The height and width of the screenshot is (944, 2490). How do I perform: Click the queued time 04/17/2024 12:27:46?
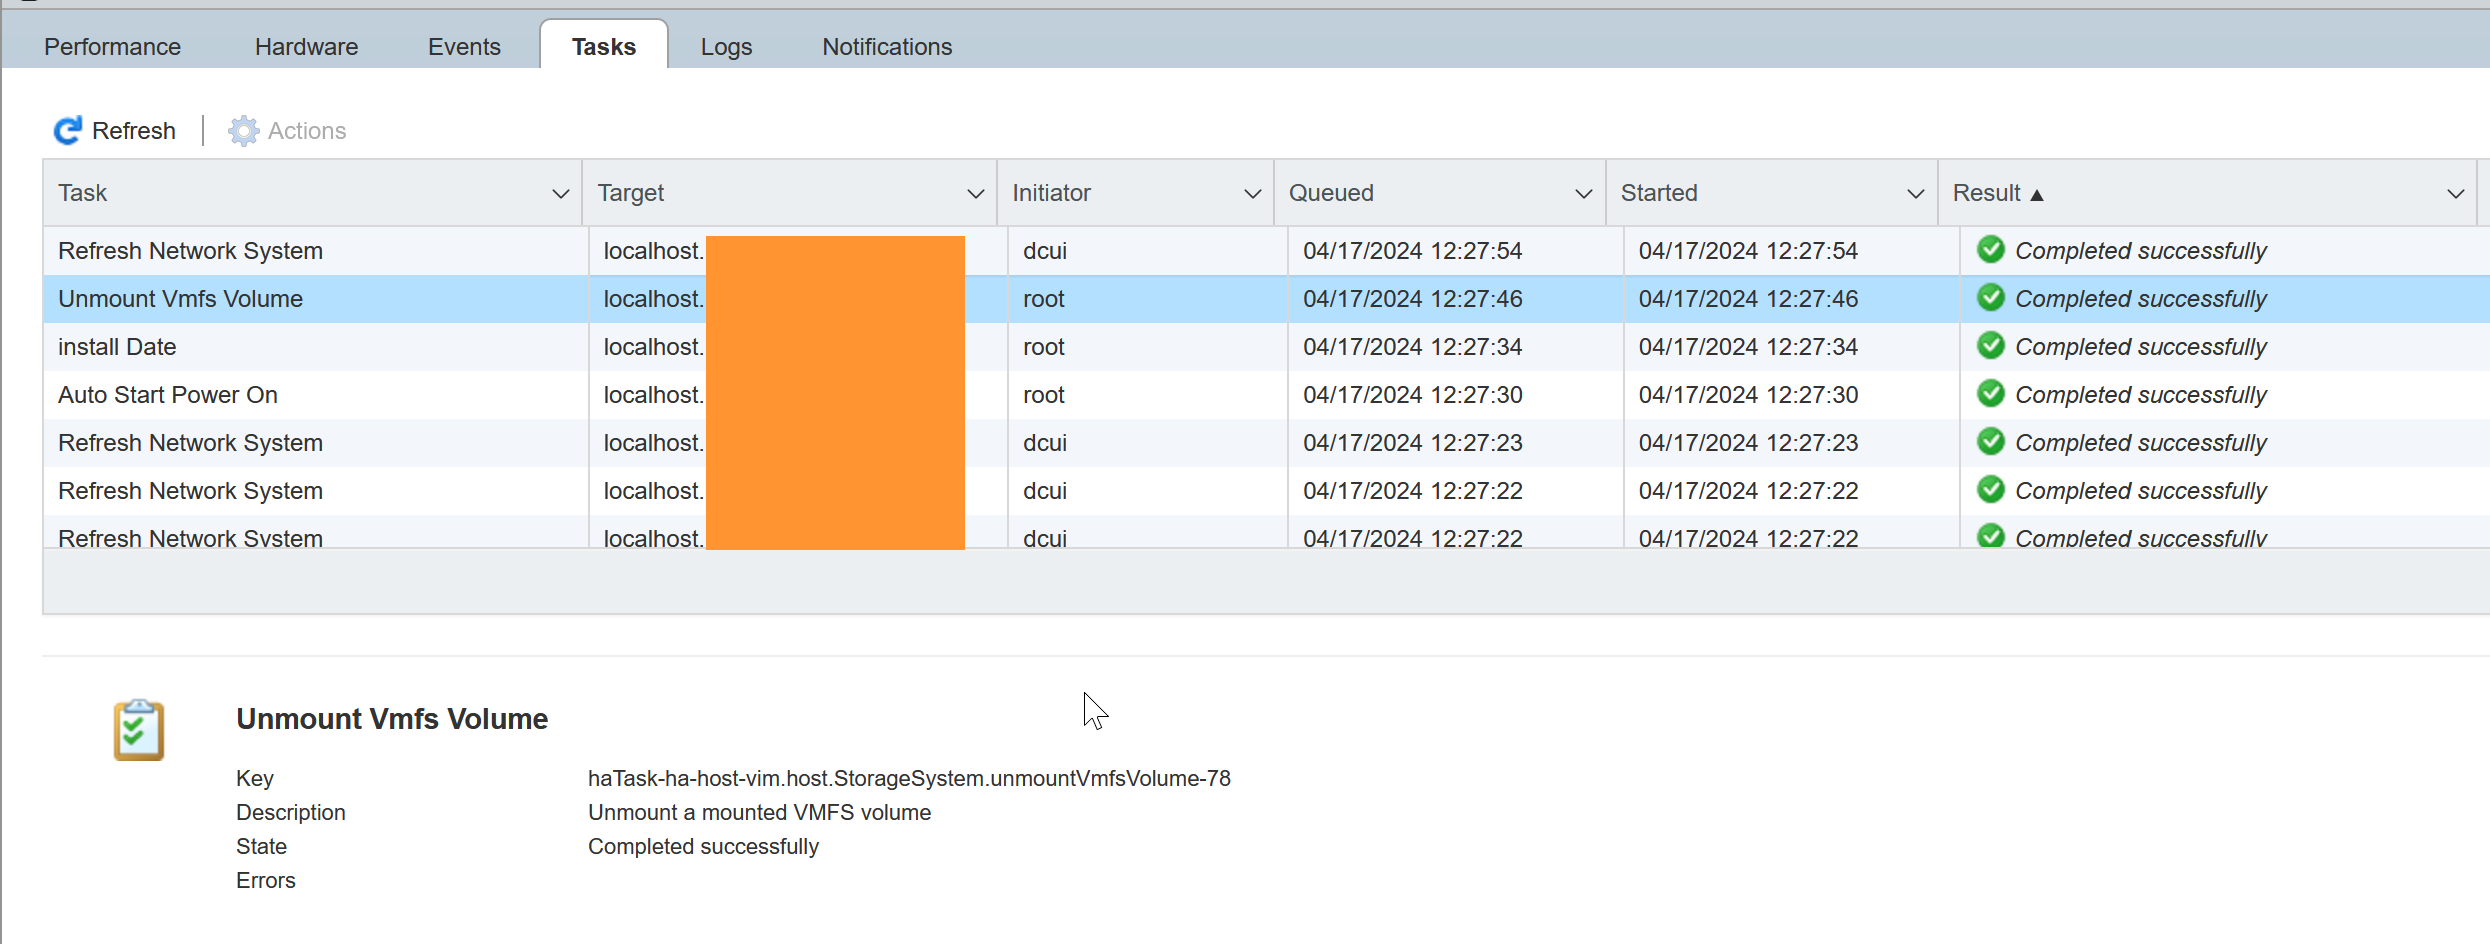pyautogui.click(x=1412, y=299)
